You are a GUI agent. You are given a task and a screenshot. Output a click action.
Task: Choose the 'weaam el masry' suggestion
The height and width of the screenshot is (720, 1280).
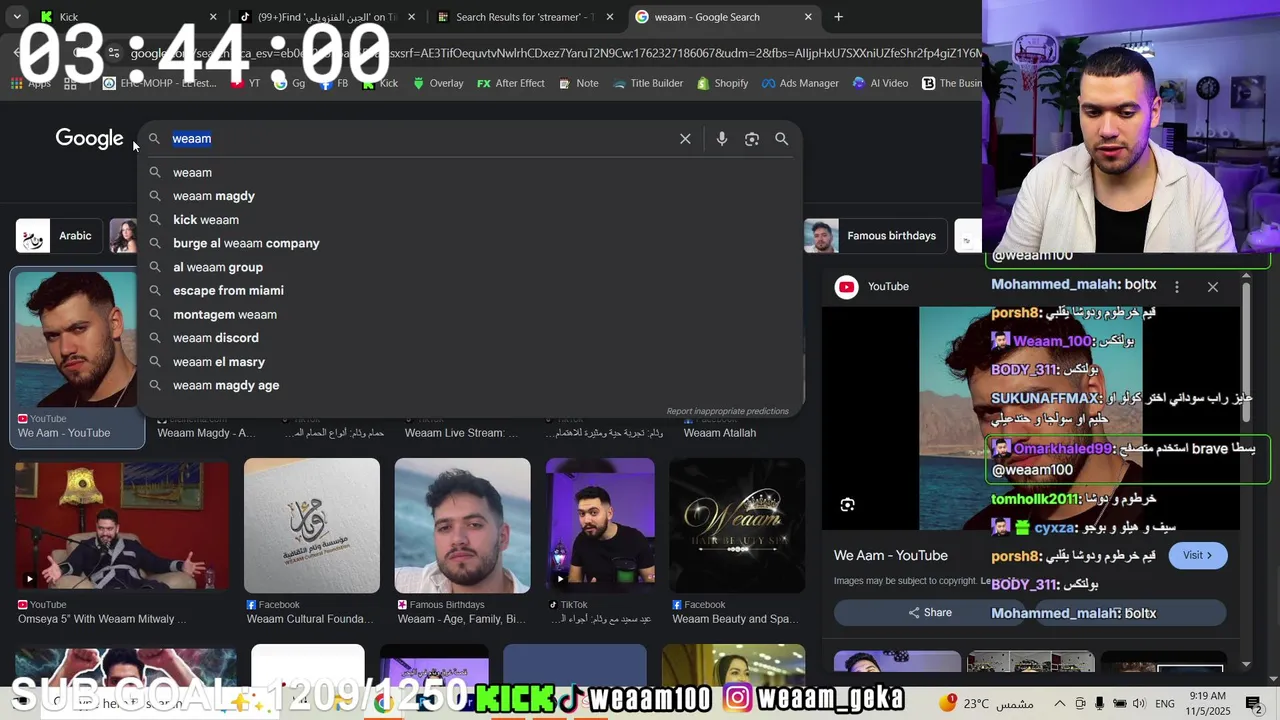click(x=470, y=362)
